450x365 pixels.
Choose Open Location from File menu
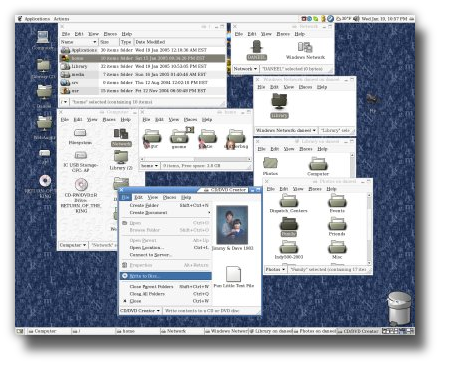point(166,248)
